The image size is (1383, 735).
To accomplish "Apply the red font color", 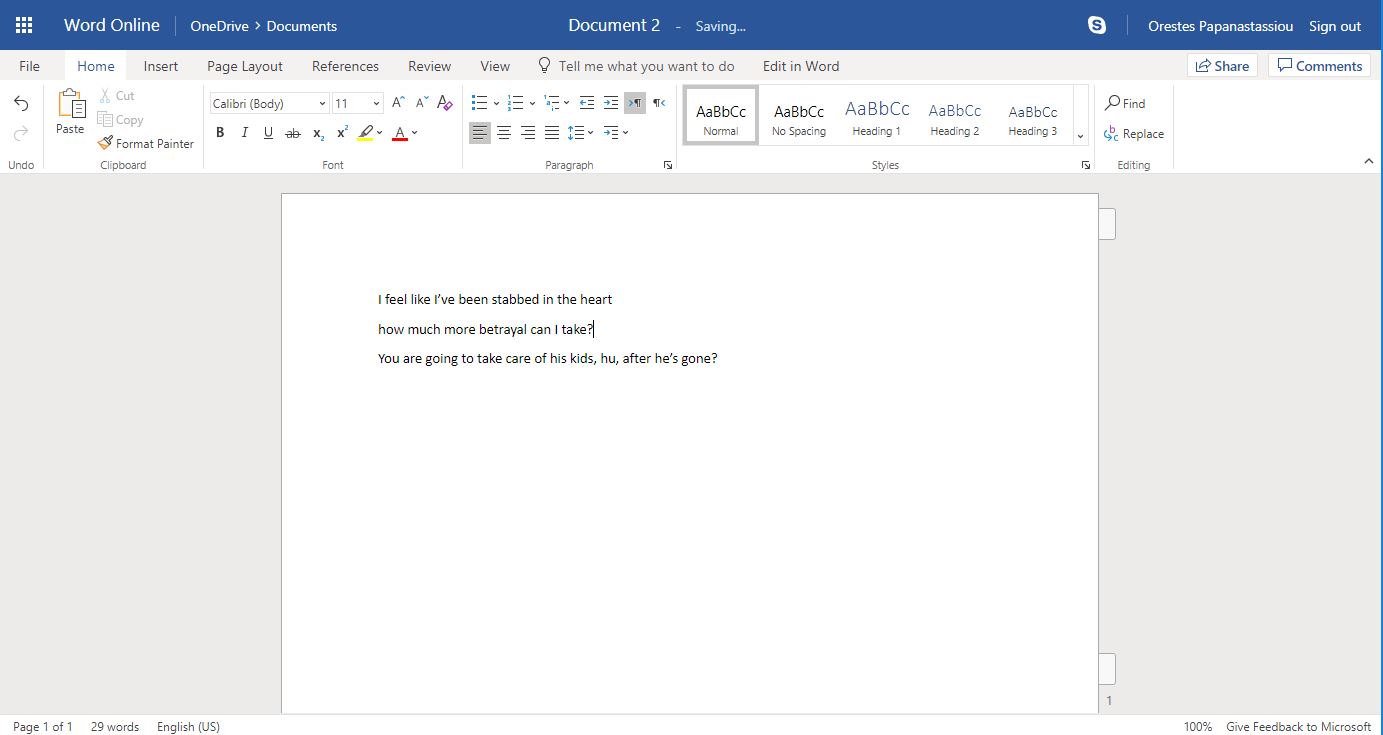I will 400,133.
